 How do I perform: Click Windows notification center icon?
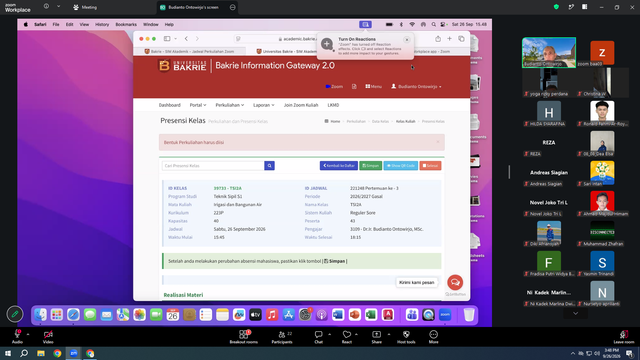point(630,353)
